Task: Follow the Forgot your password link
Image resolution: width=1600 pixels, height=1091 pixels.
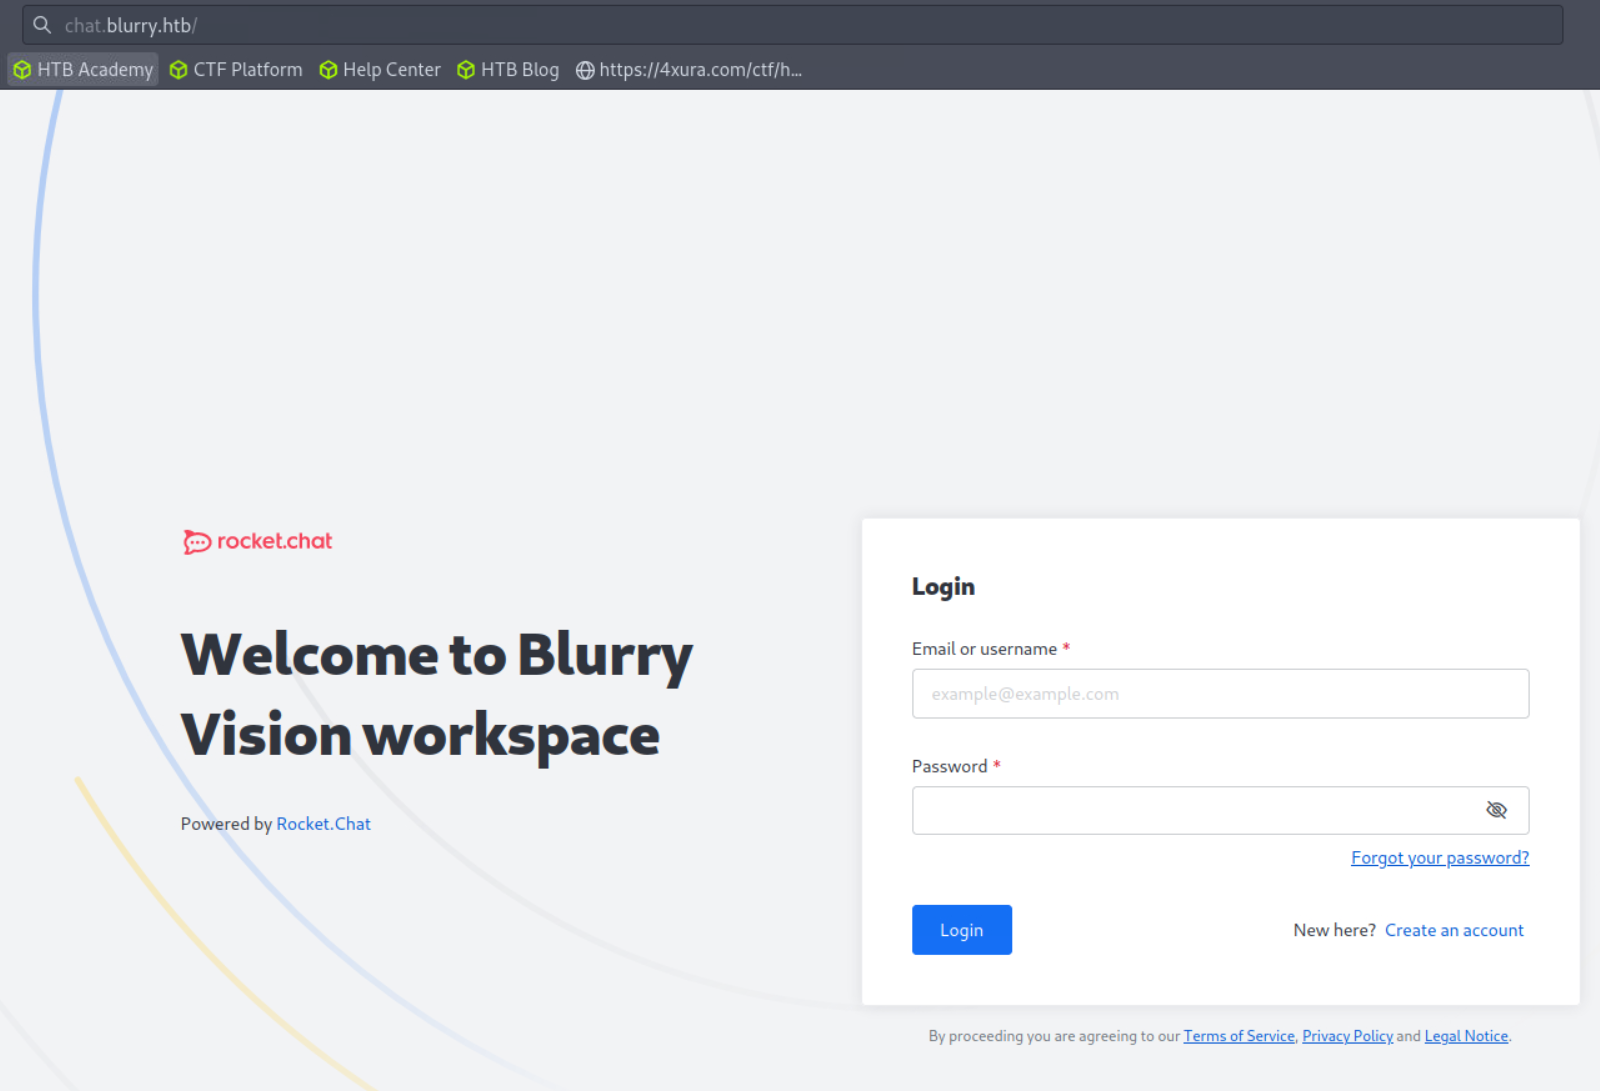Action: point(1439,858)
